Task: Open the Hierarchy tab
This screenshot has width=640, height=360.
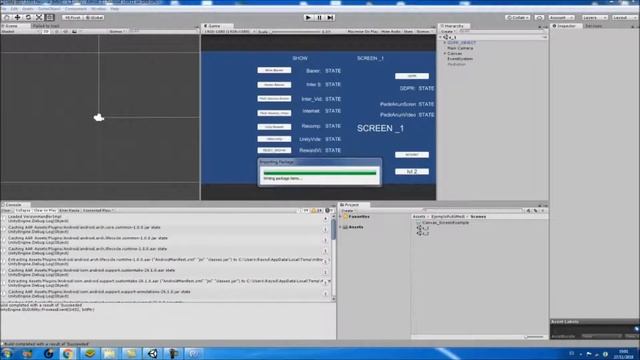Action: point(454,26)
